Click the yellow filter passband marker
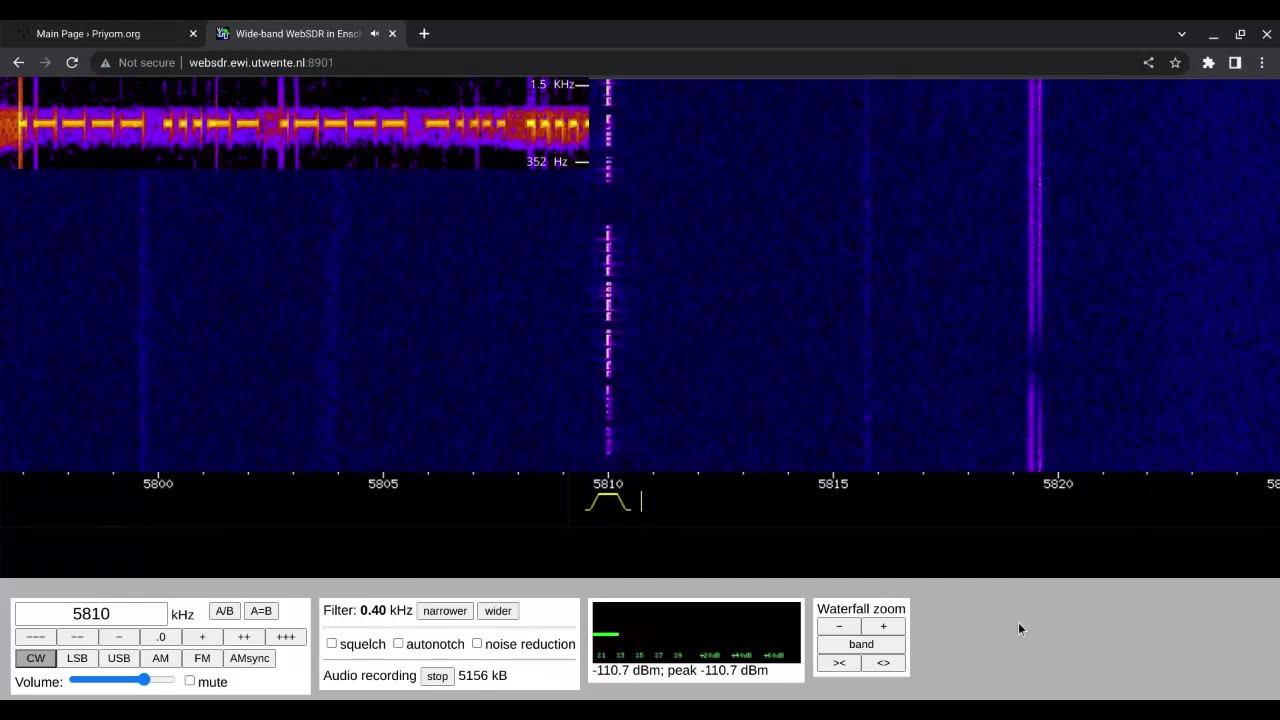The height and width of the screenshot is (720, 1280). [608, 502]
